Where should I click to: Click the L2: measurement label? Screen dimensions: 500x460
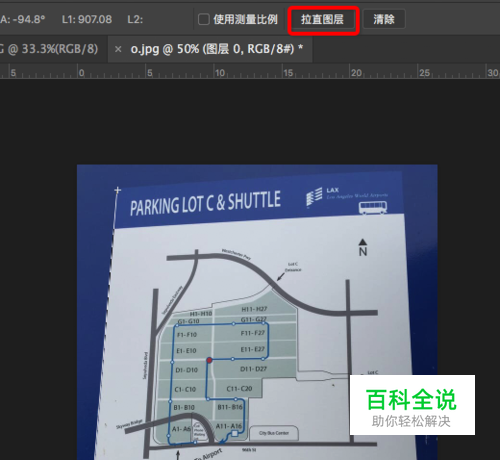point(135,19)
